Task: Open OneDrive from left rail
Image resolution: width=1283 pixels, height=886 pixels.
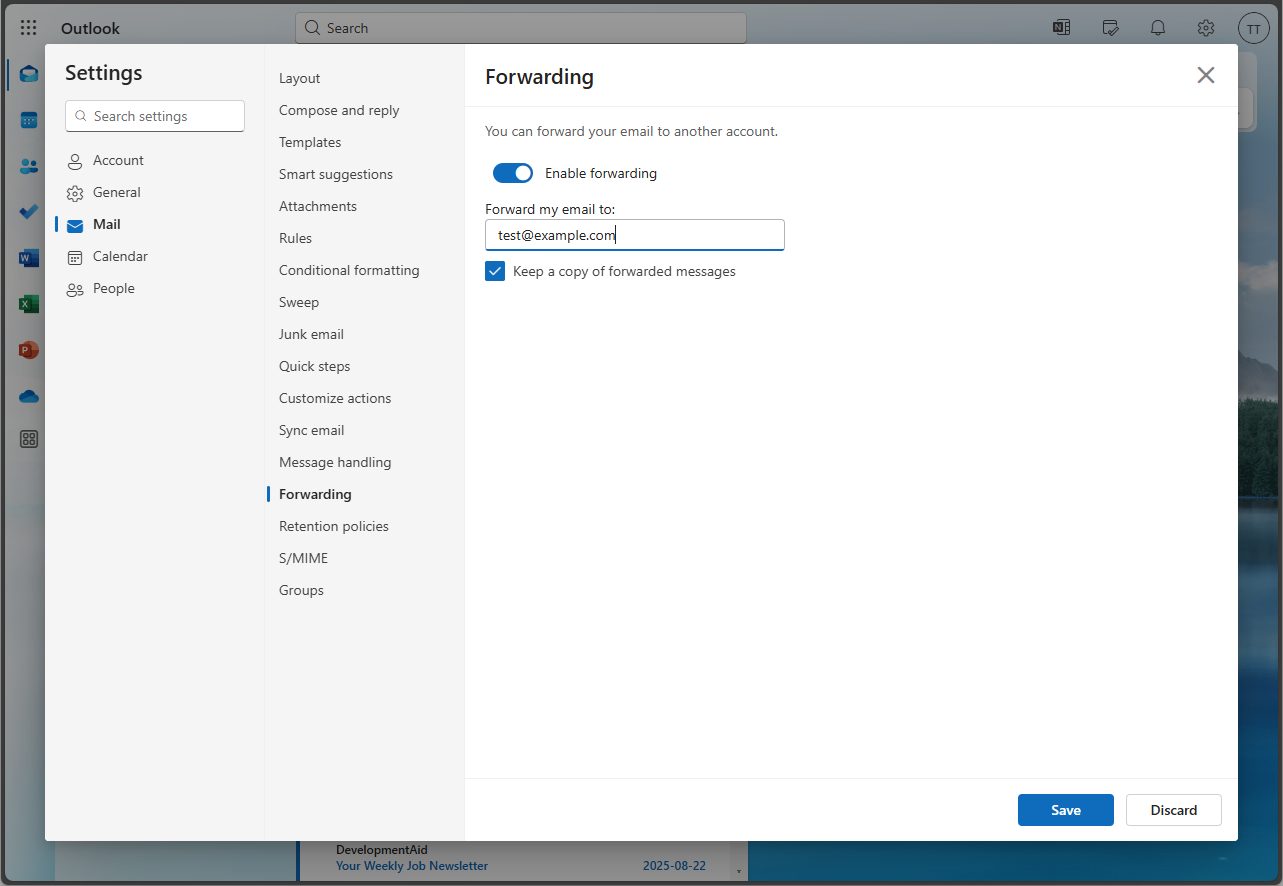Action: pyautogui.click(x=29, y=396)
